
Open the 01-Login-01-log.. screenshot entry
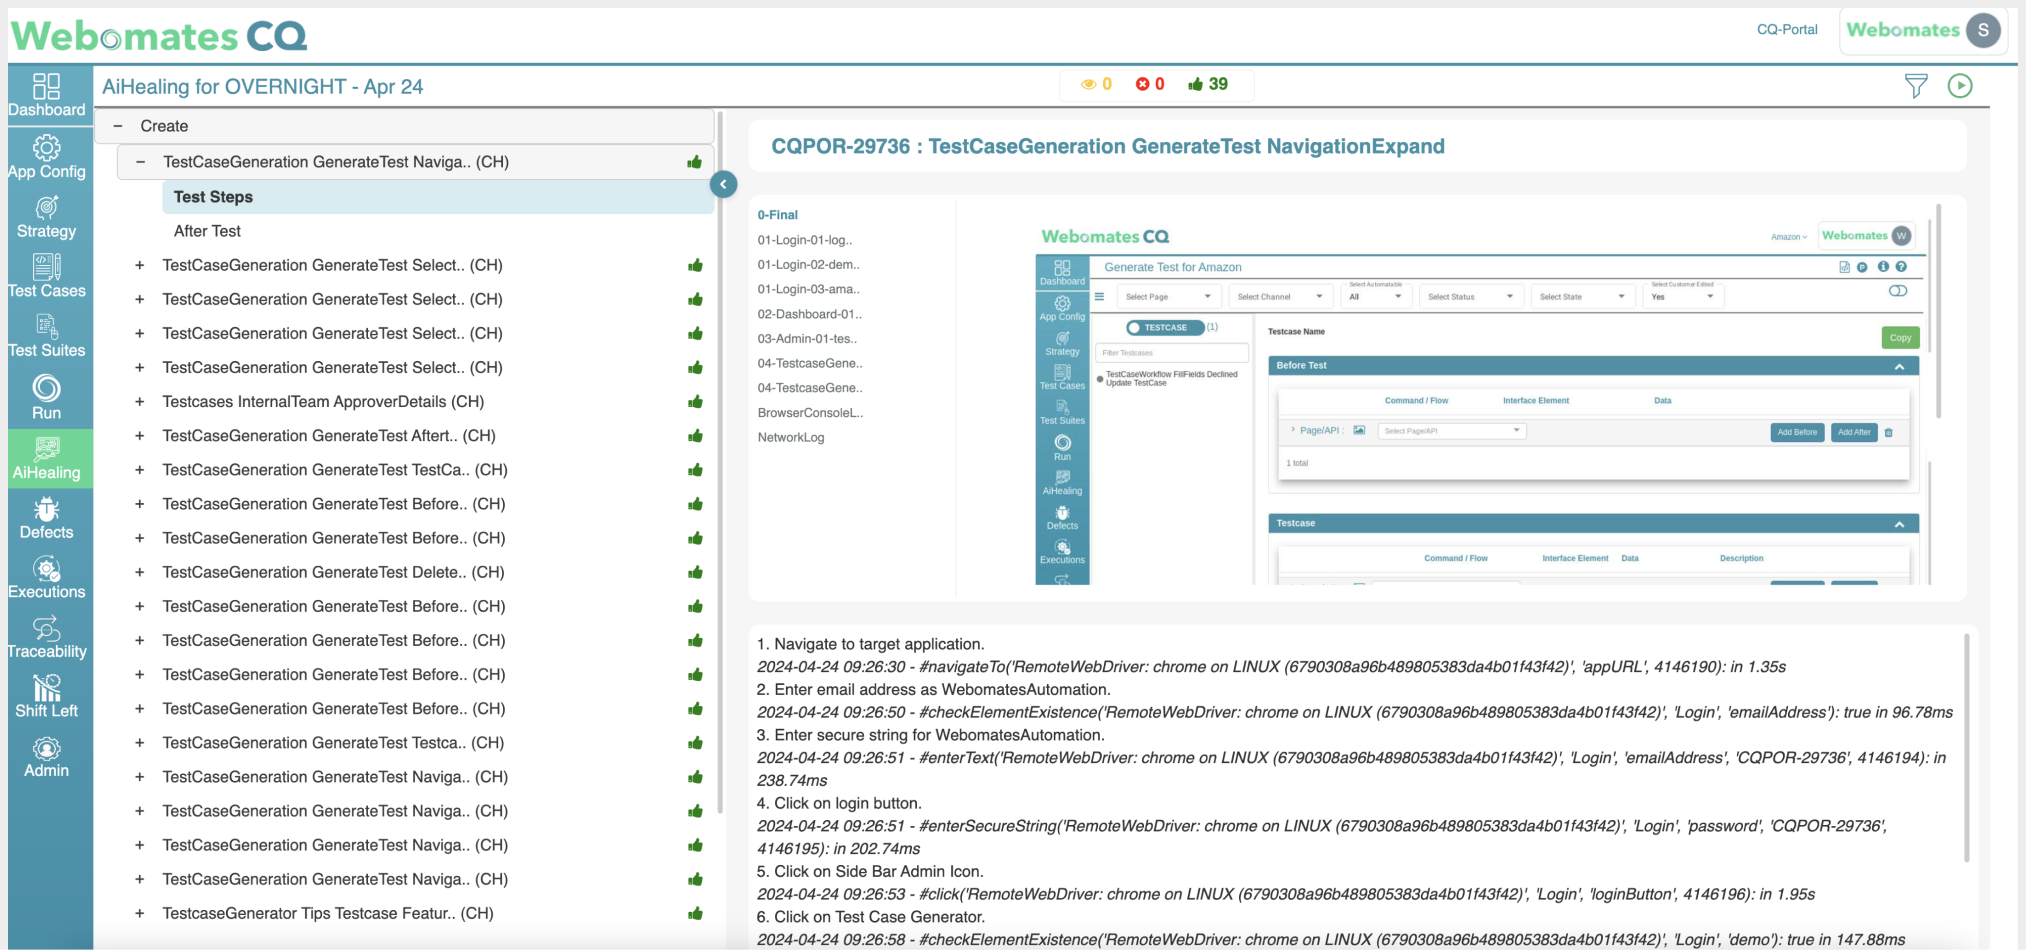[x=805, y=240]
